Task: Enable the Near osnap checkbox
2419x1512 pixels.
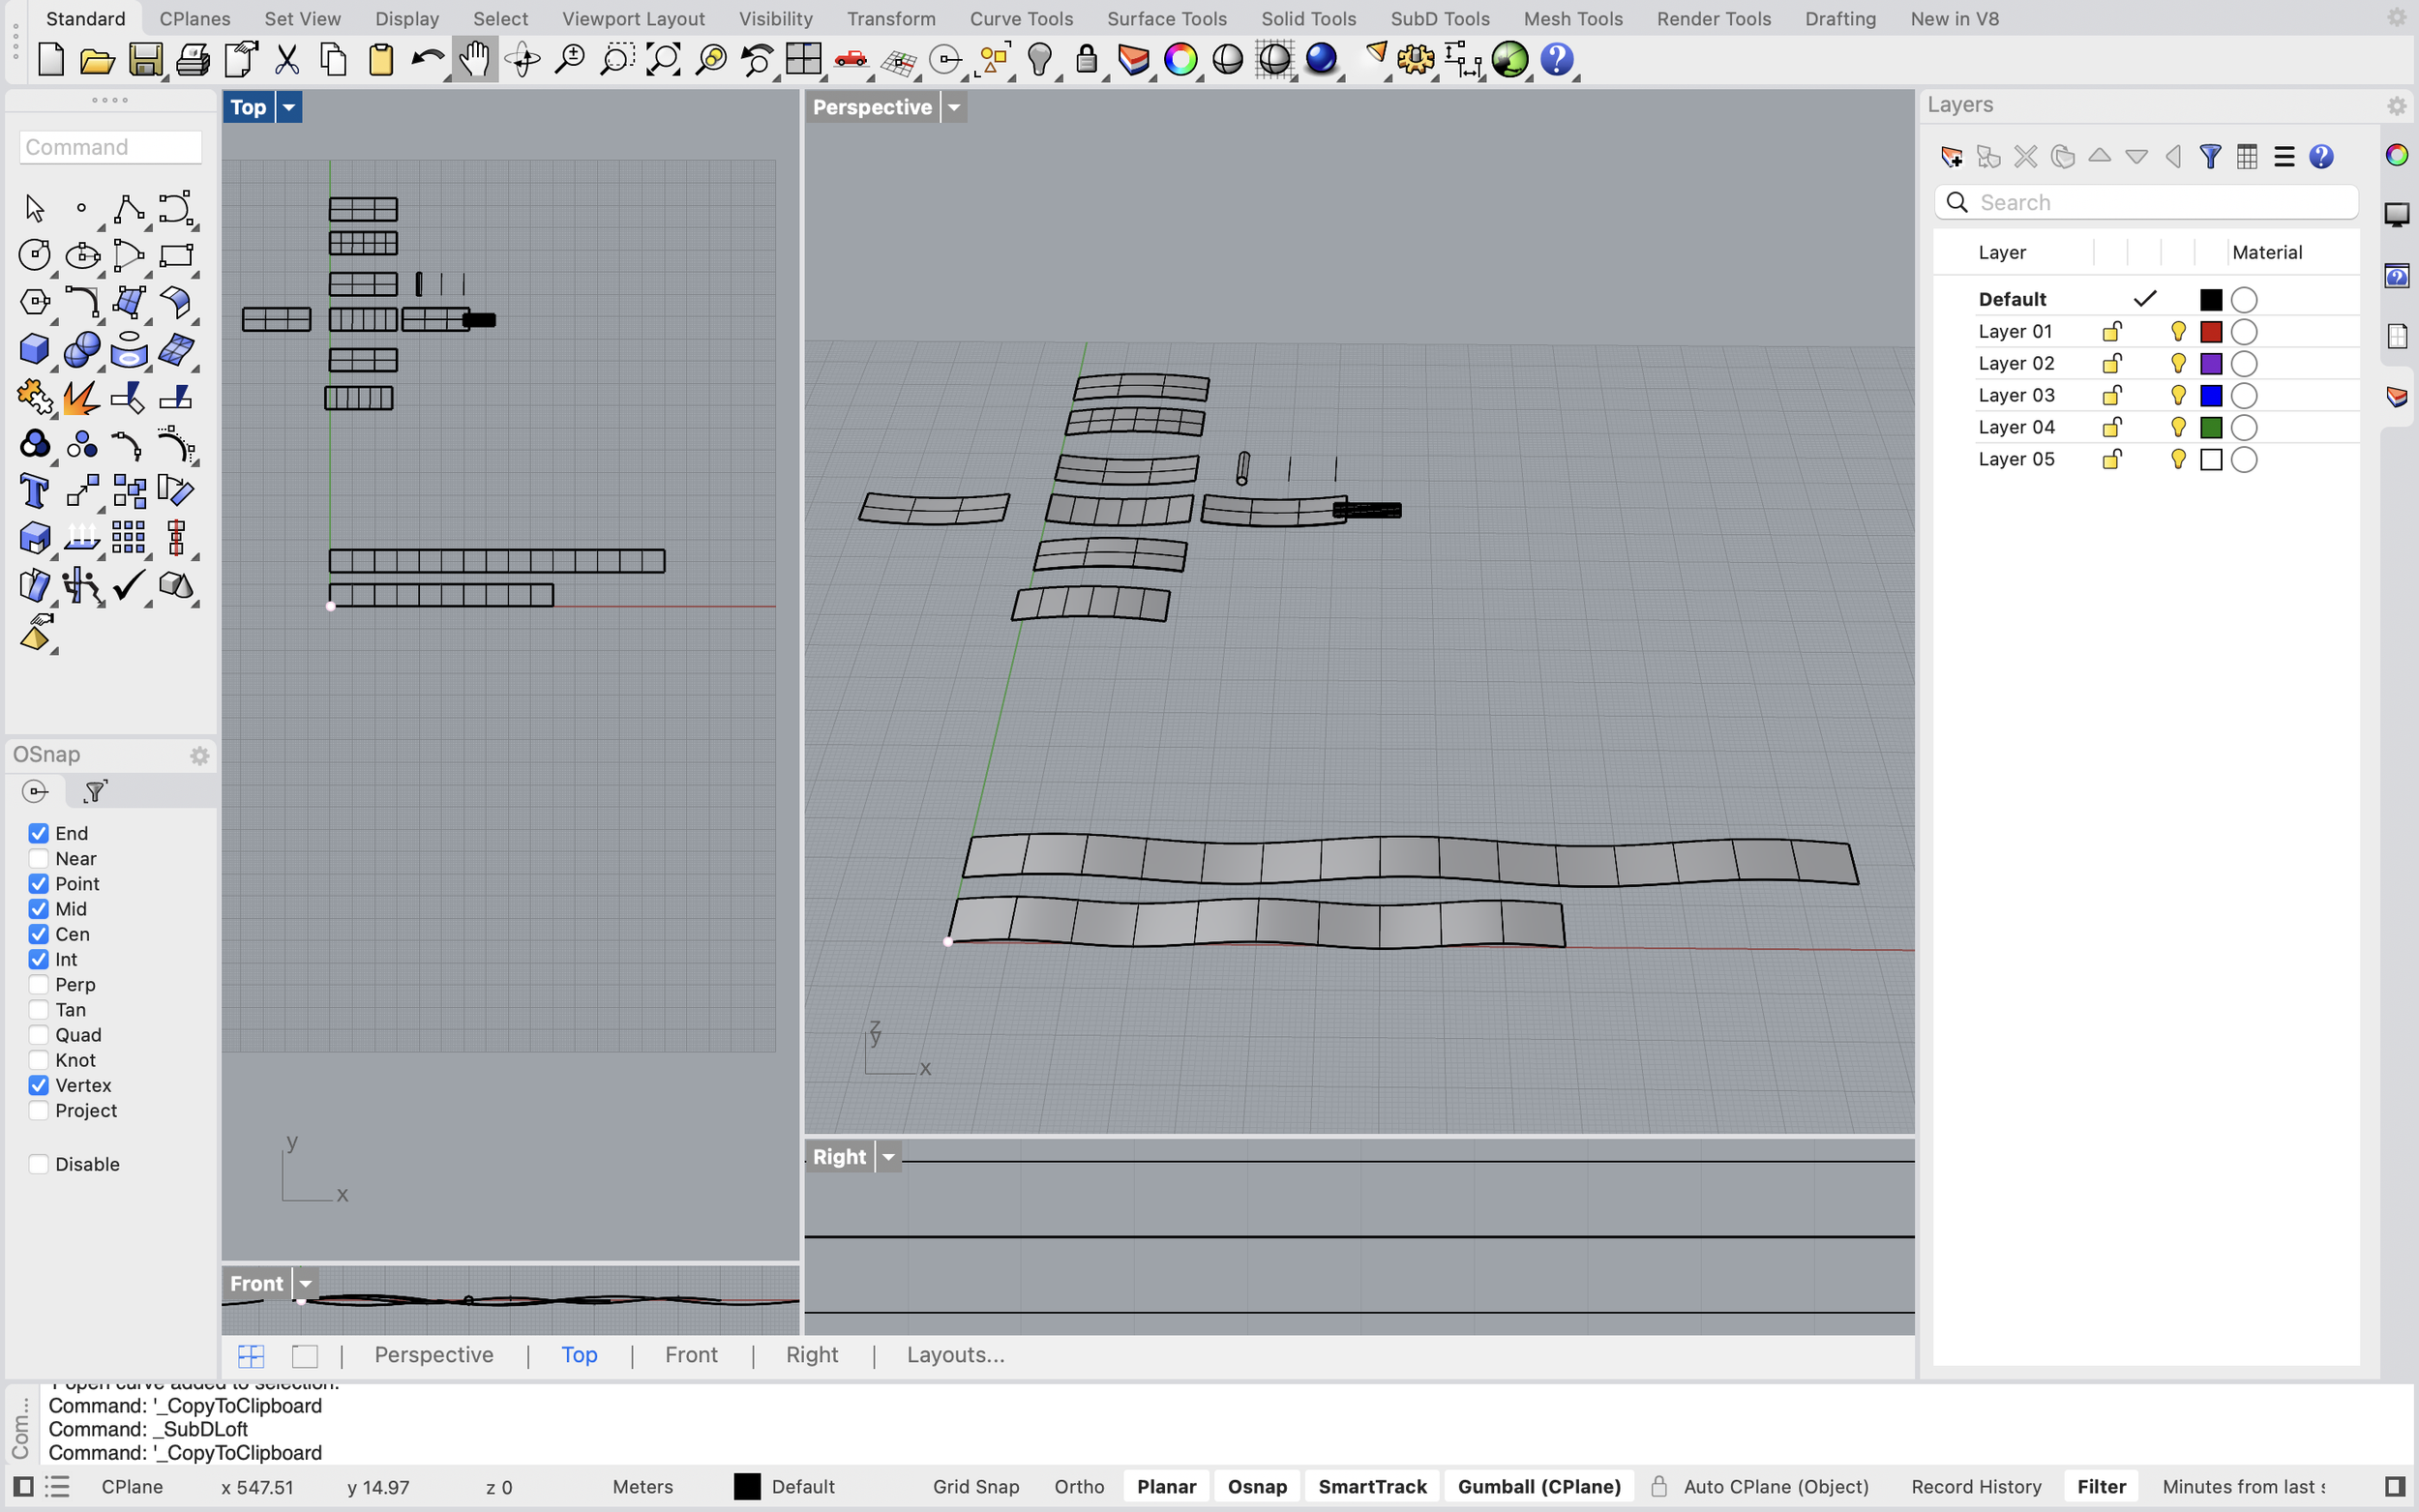Action: pos(38,858)
